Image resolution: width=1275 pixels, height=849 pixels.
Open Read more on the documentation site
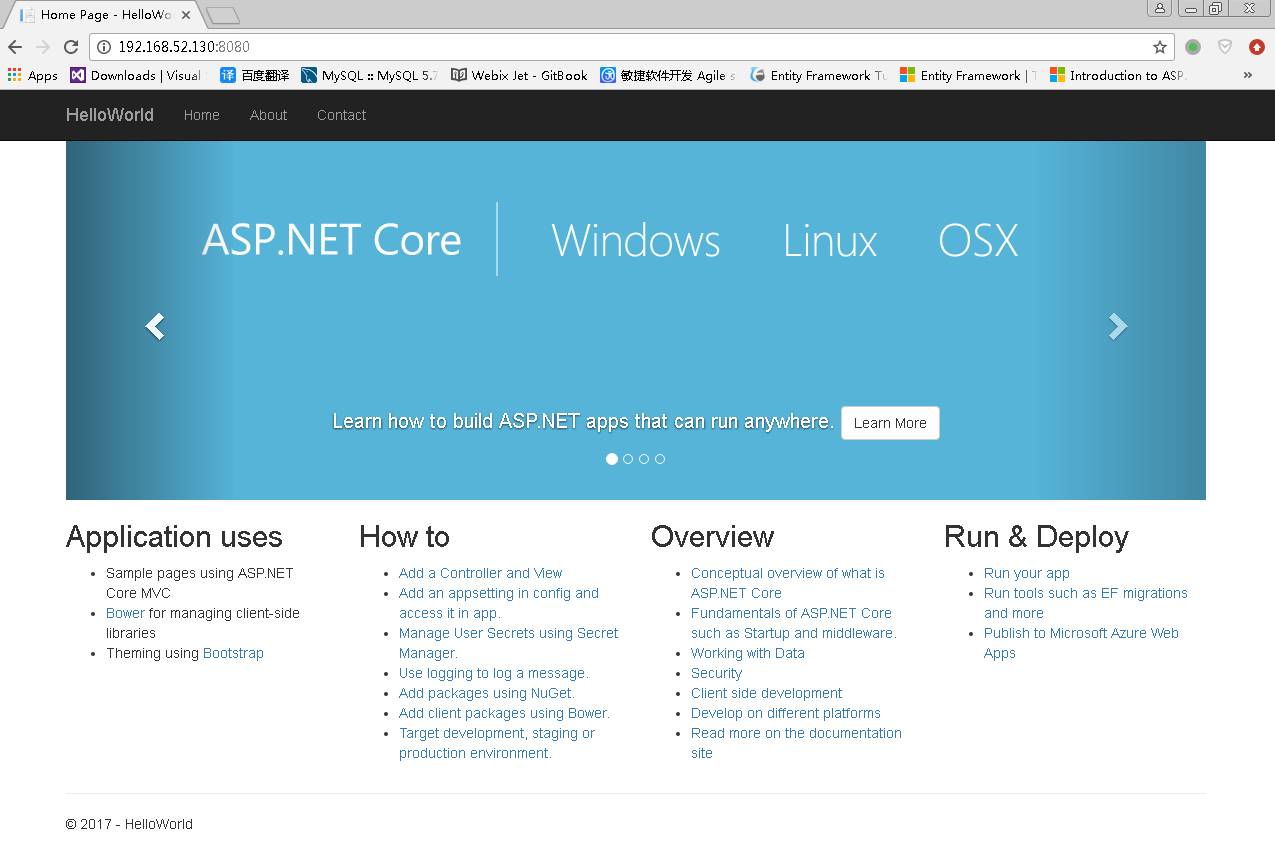[796, 743]
